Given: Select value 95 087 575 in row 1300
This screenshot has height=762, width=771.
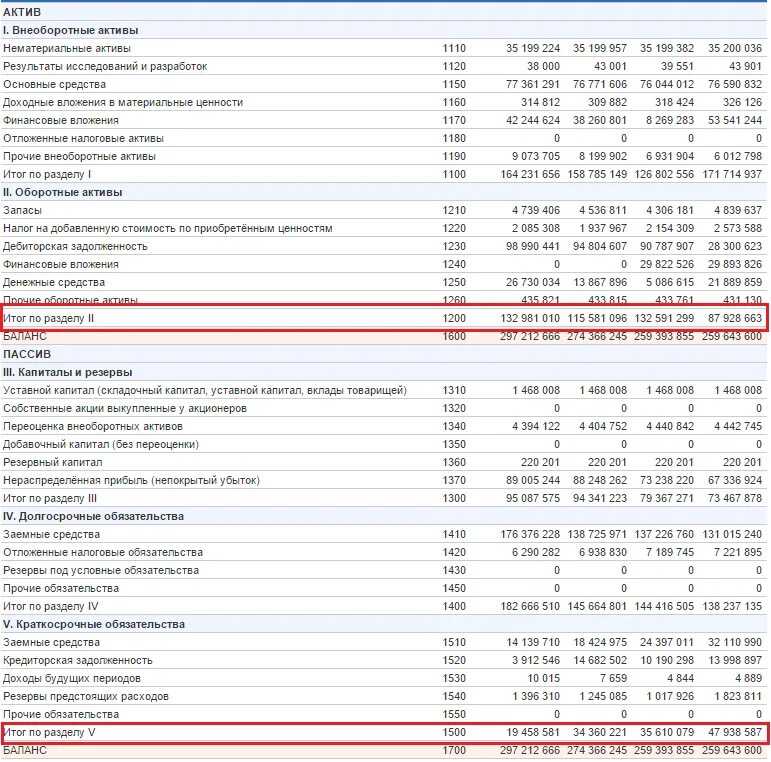Looking at the screenshot, I should 533,498.
